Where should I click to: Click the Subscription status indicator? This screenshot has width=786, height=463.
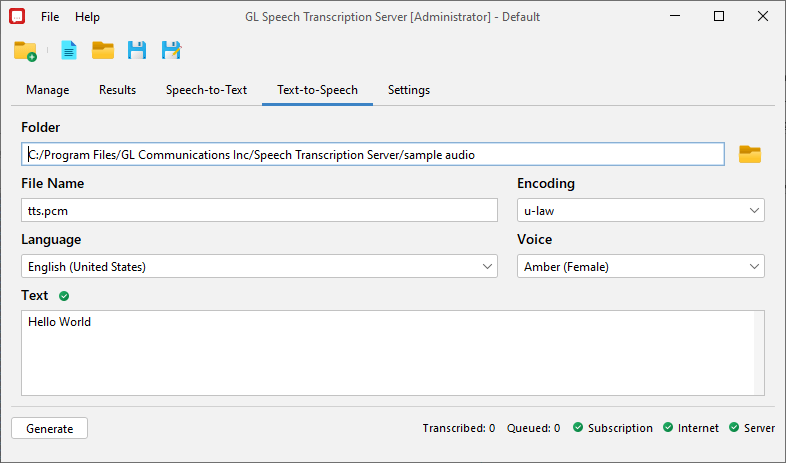613,428
